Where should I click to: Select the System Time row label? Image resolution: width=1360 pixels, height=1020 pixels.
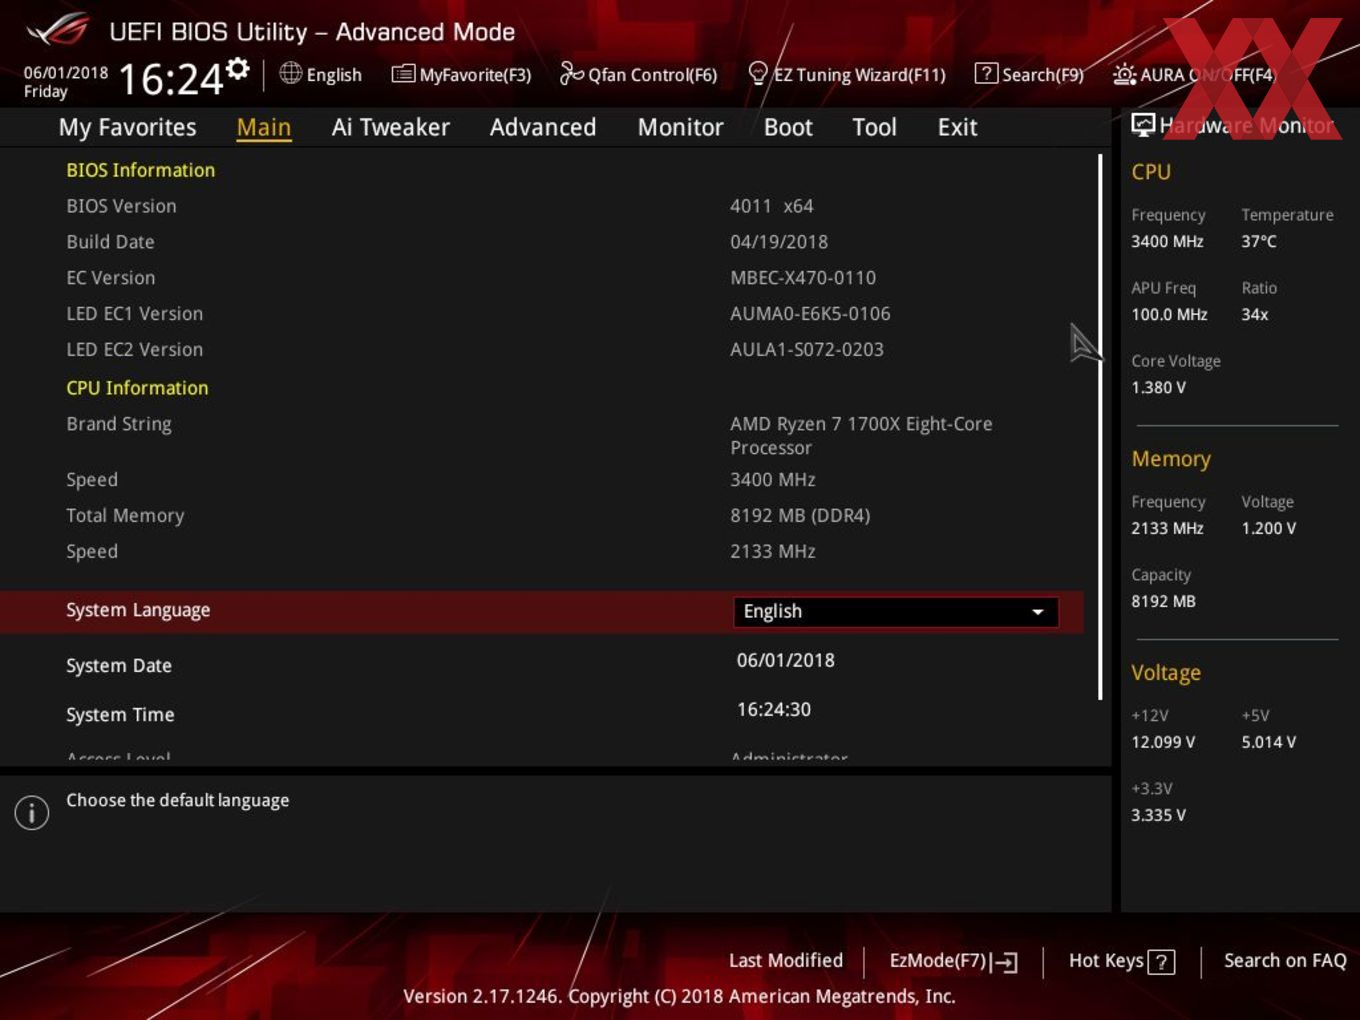click(120, 714)
